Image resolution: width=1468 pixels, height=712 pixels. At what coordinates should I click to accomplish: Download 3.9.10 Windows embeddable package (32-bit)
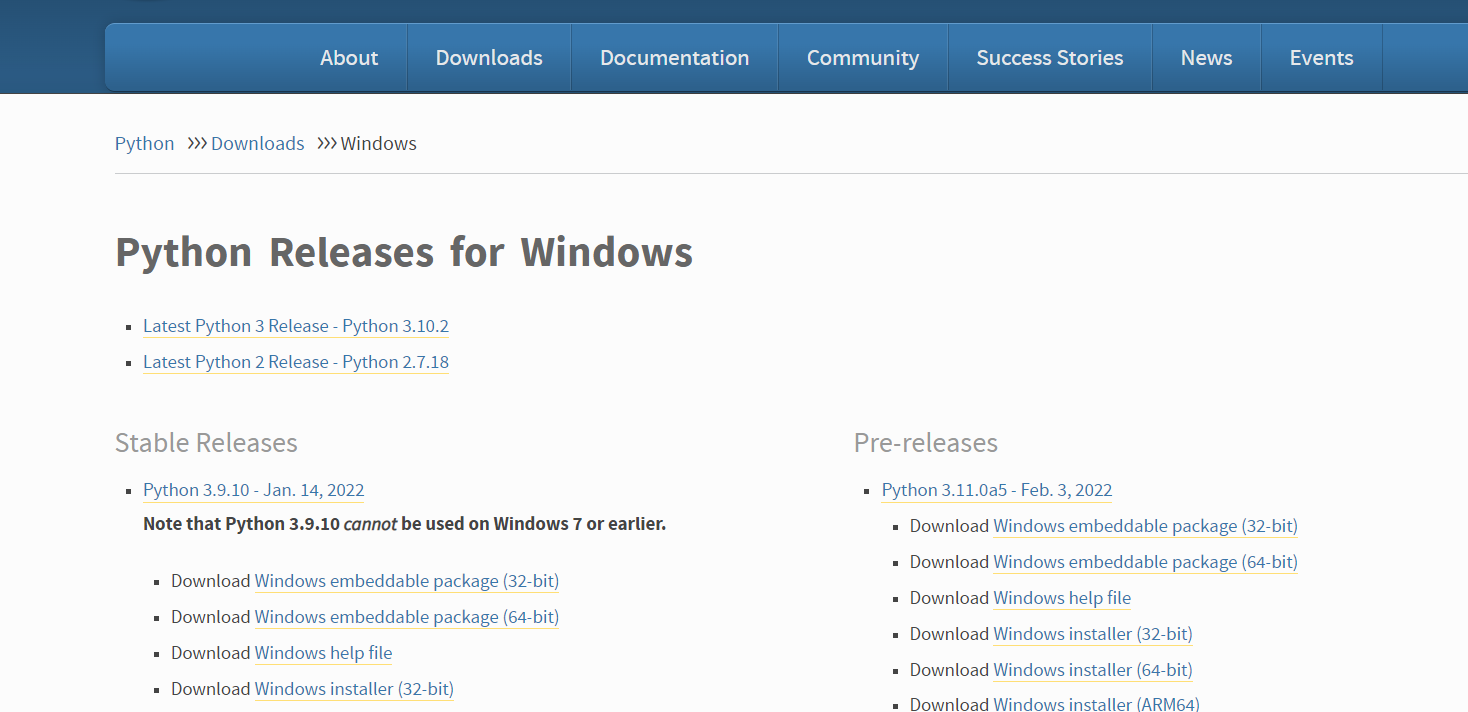pos(407,581)
